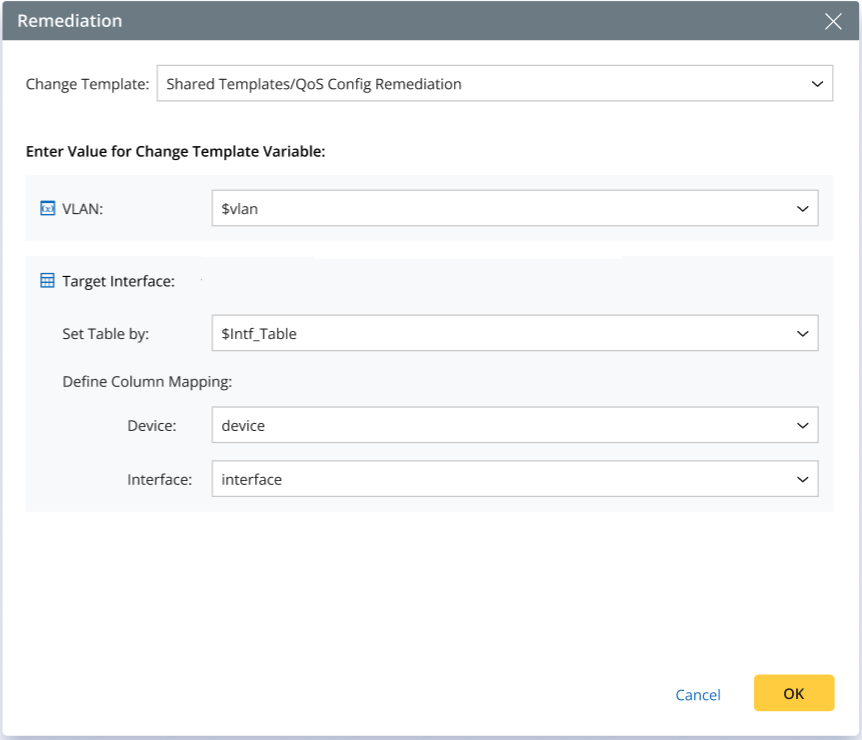Click 'Enter Value for Change Template Variable' heading

(x=176, y=152)
